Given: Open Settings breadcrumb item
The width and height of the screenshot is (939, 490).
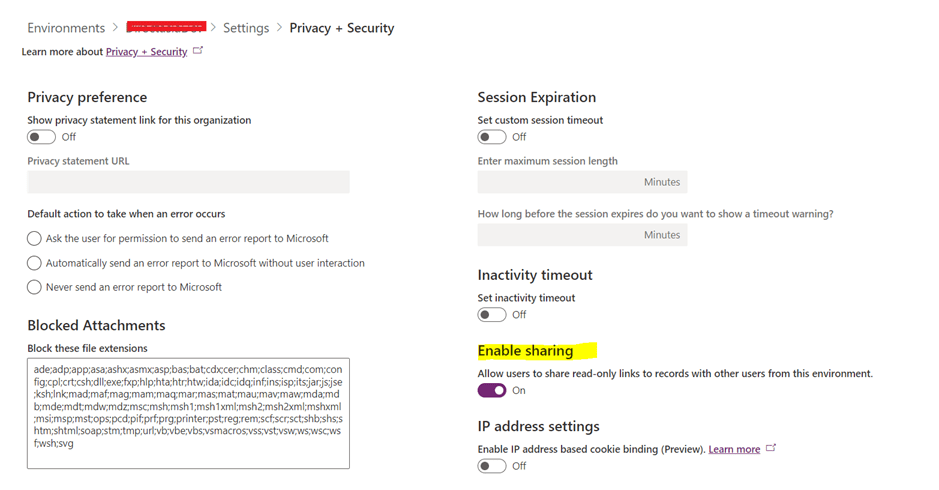Looking at the screenshot, I should point(246,28).
